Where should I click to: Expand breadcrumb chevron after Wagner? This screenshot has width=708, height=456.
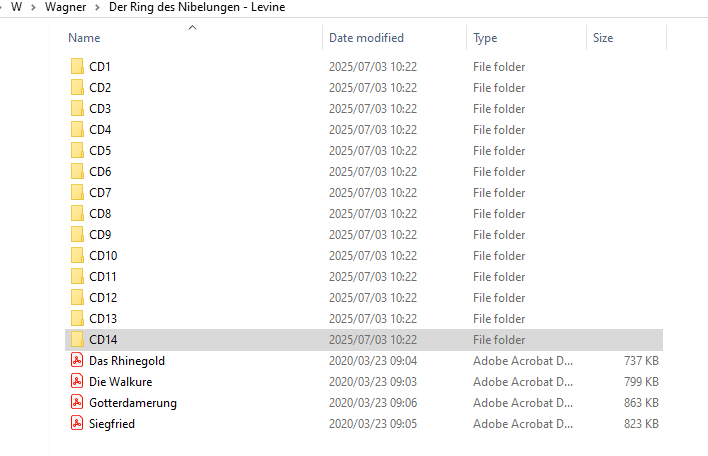coord(97,8)
